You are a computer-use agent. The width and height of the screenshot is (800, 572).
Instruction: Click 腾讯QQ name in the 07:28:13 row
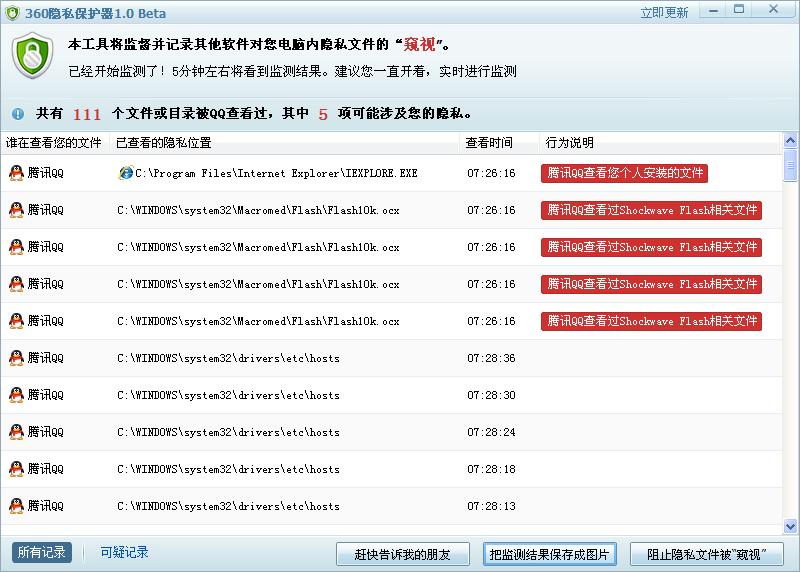pyautogui.click(x=45, y=506)
